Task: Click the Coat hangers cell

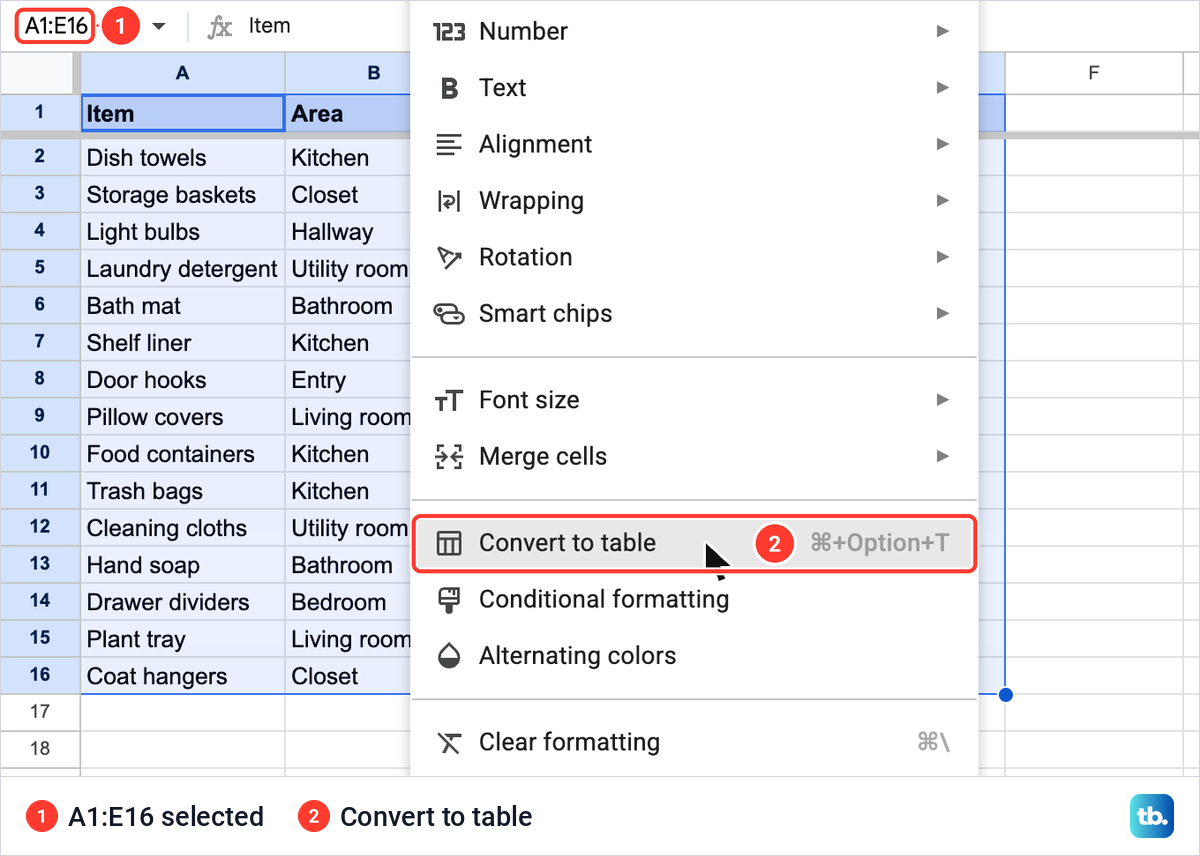Action: [x=183, y=675]
